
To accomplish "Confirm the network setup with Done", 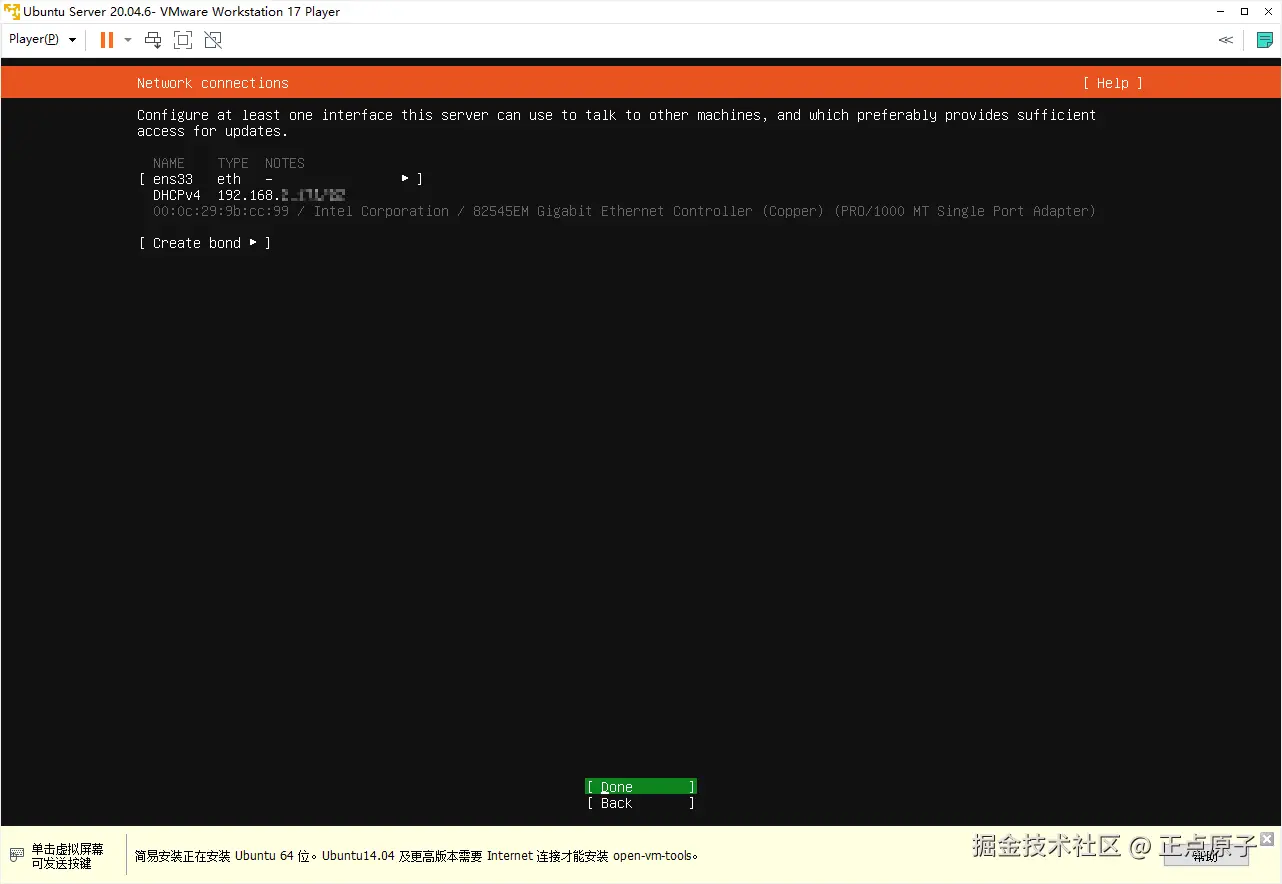I will click(x=640, y=787).
